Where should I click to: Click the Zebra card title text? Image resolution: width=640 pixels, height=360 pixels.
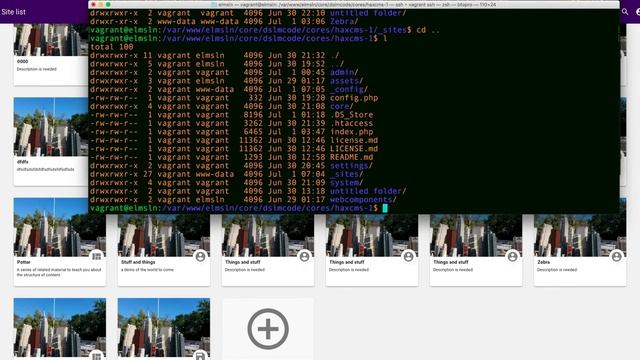pyautogui.click(x=543, y=262)
